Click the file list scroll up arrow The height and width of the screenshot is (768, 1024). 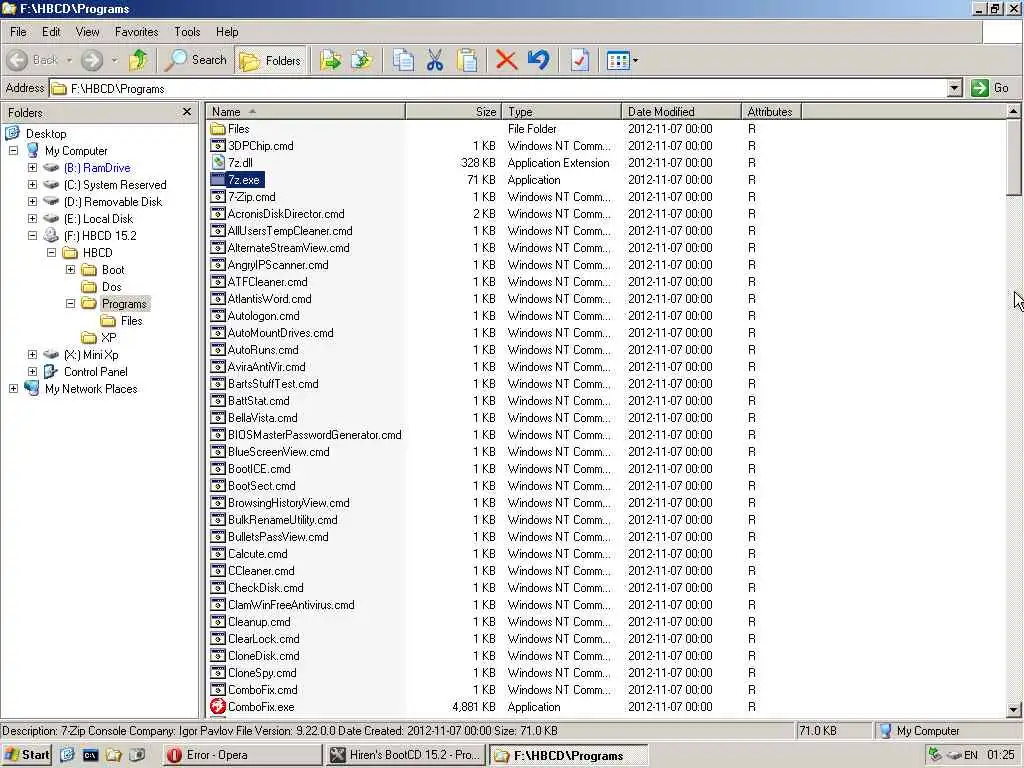tap(1013, 112)
